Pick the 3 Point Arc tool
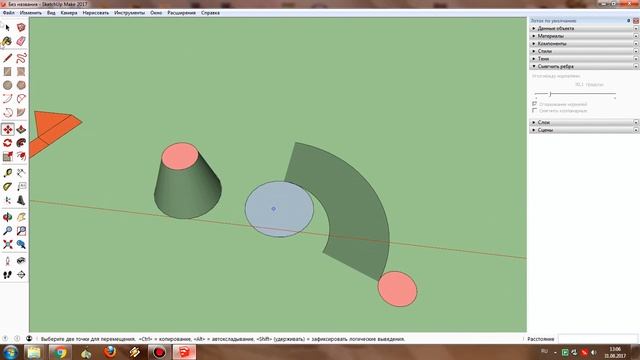Viewport: 640px width, 360px height. pos(7,112)
